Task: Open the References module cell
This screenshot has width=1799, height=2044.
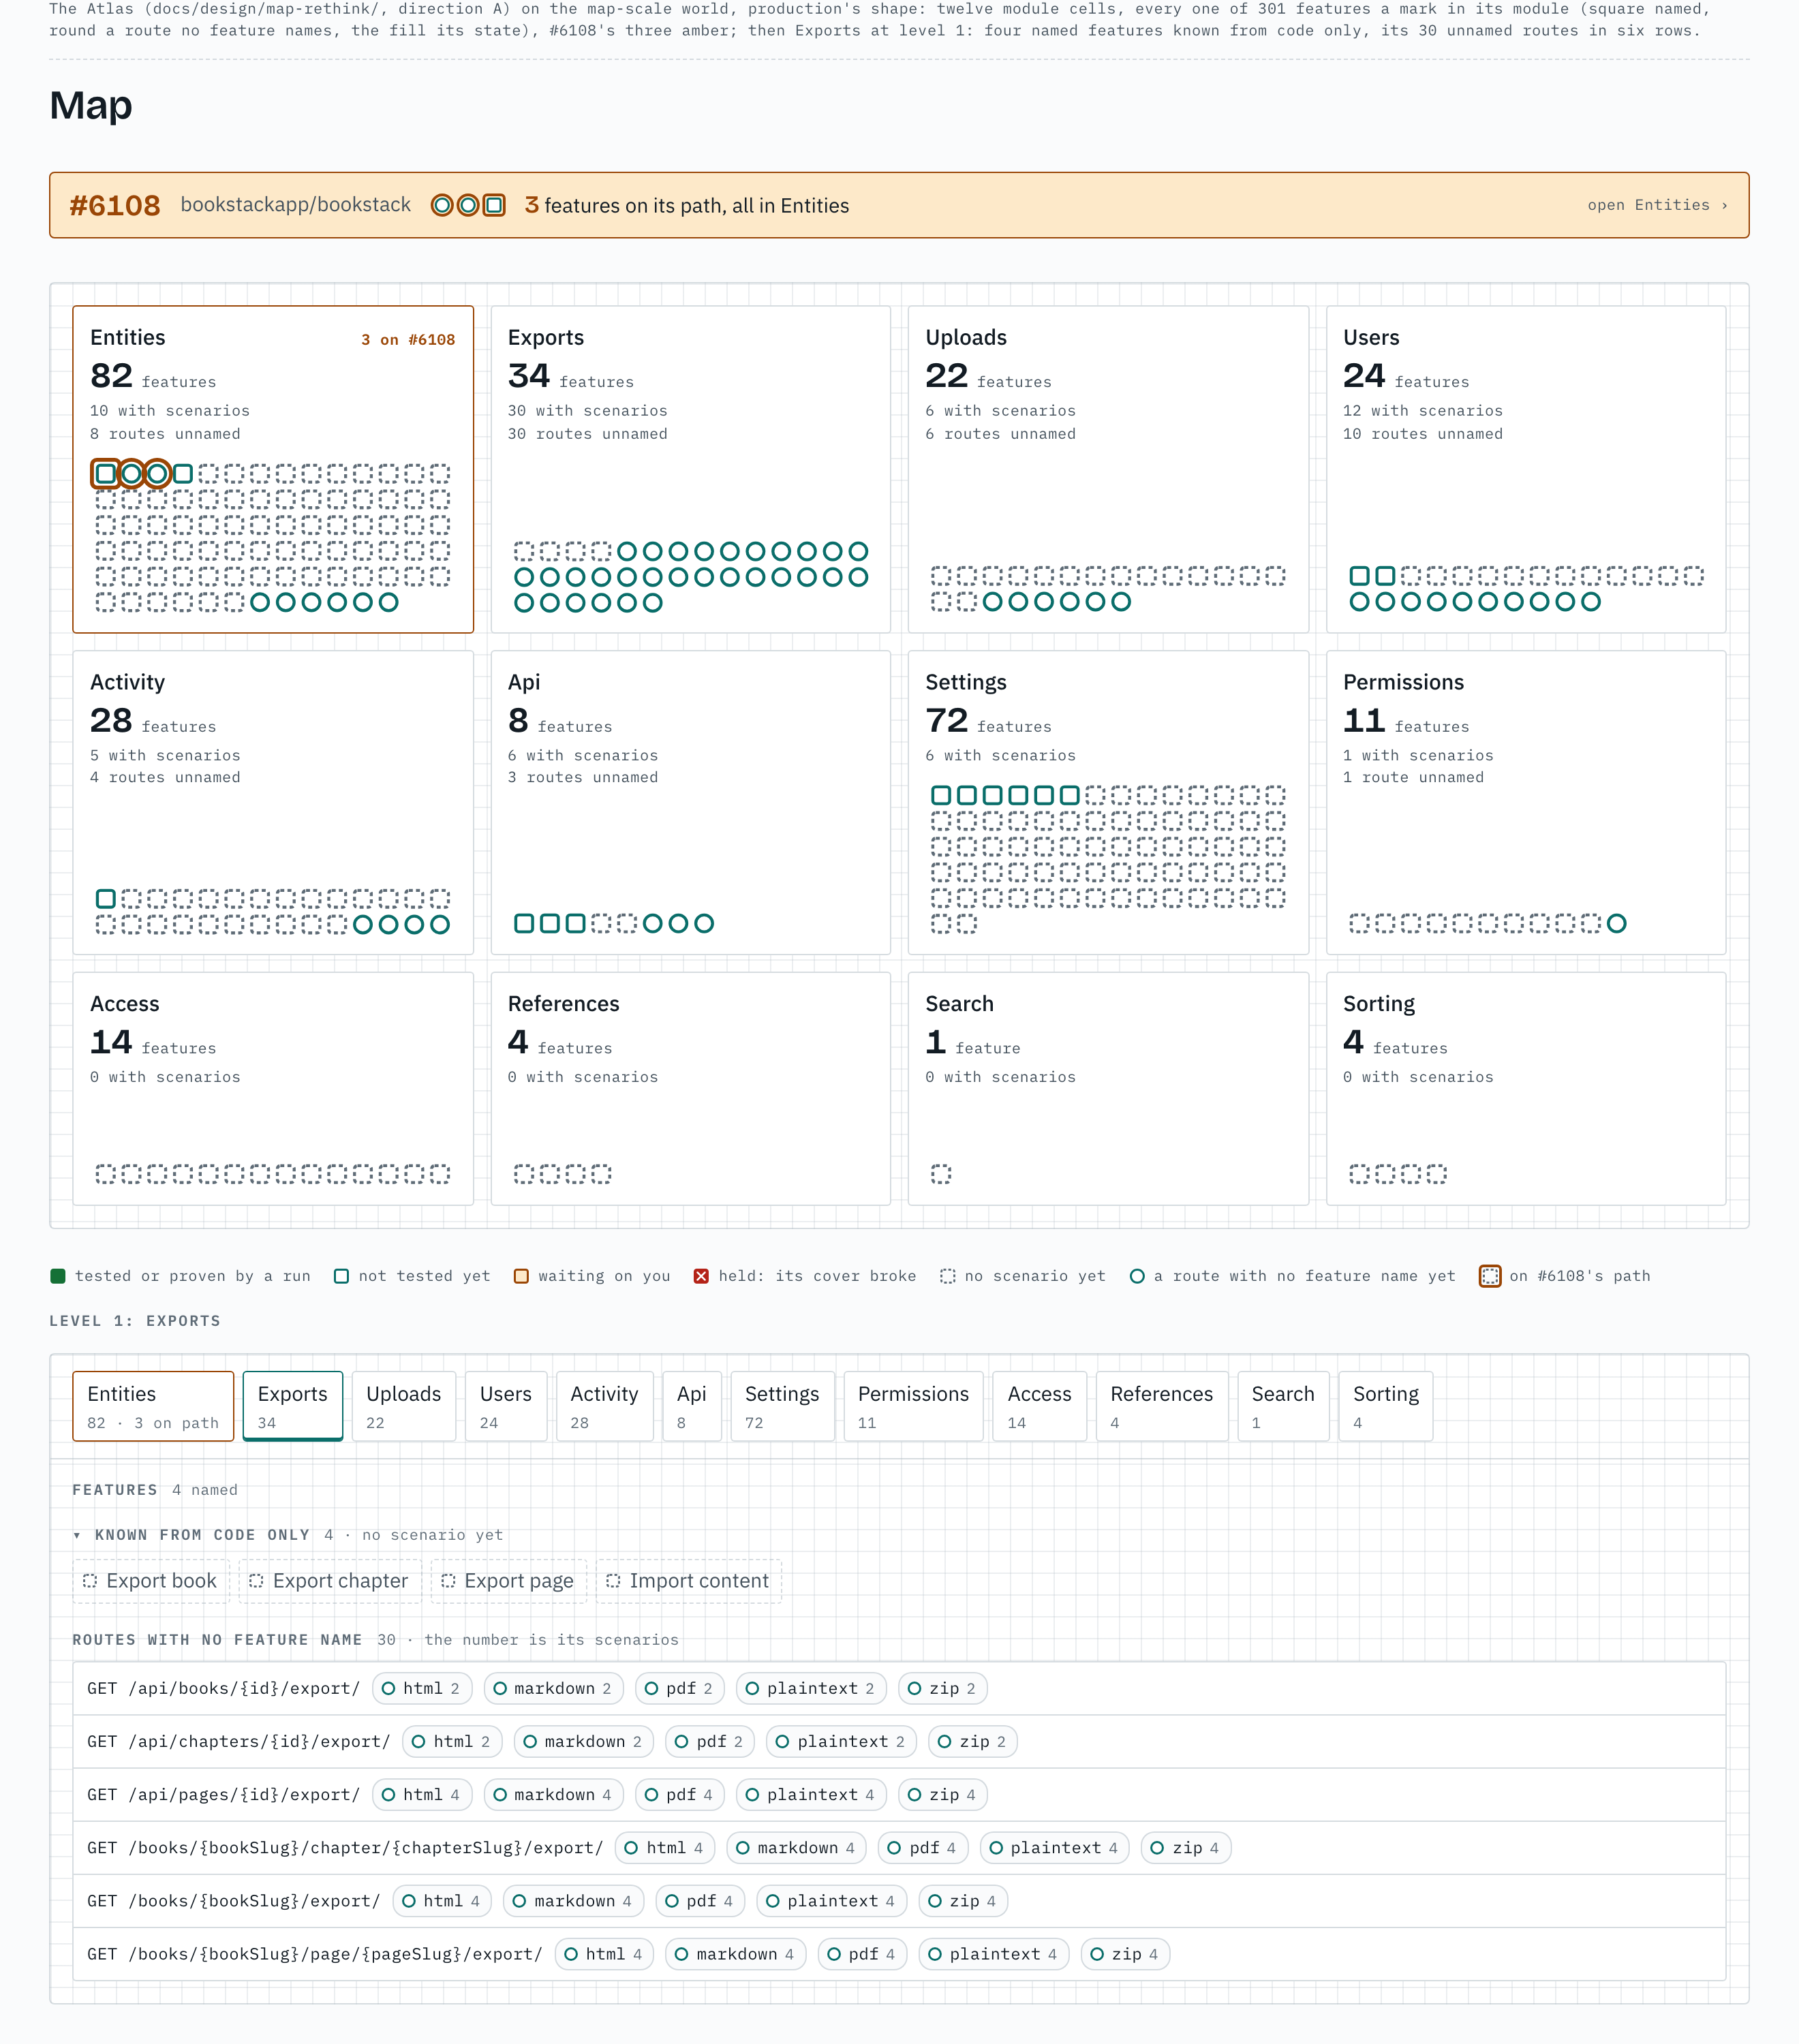Action: pos(691,1089)
